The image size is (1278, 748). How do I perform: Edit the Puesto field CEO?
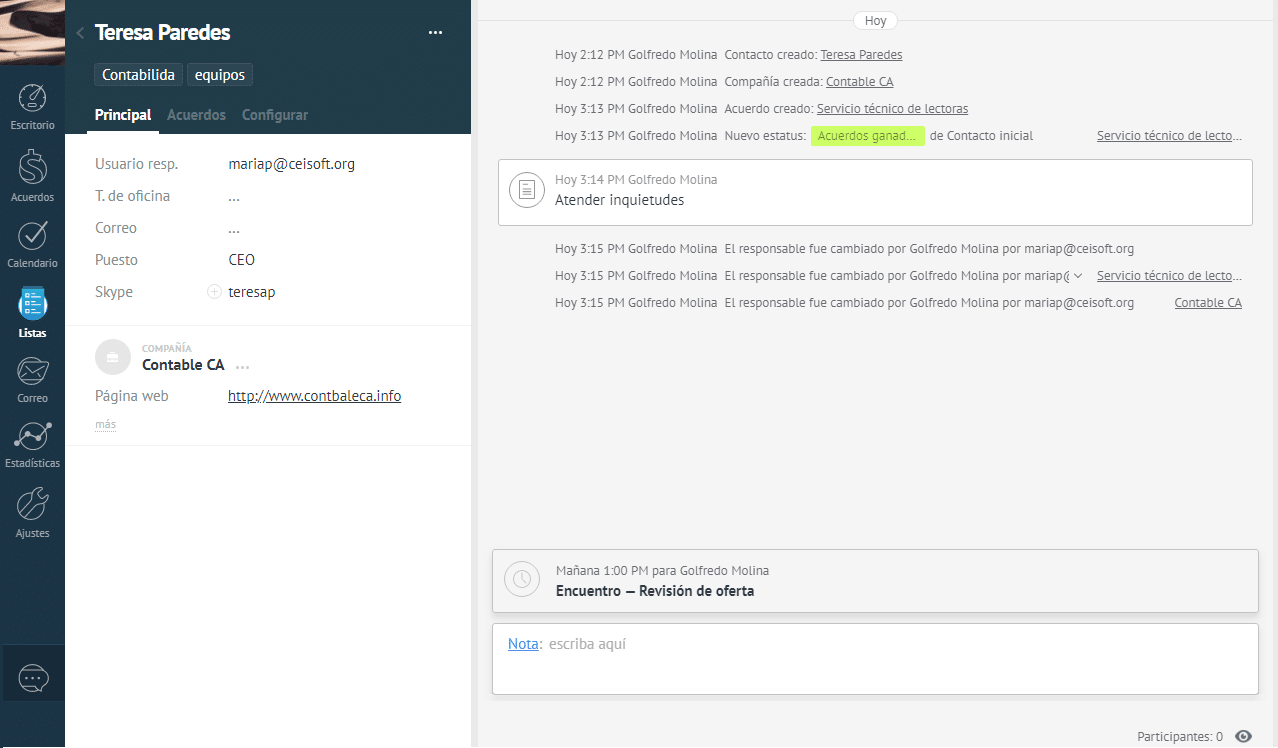[x=241, y=260]
